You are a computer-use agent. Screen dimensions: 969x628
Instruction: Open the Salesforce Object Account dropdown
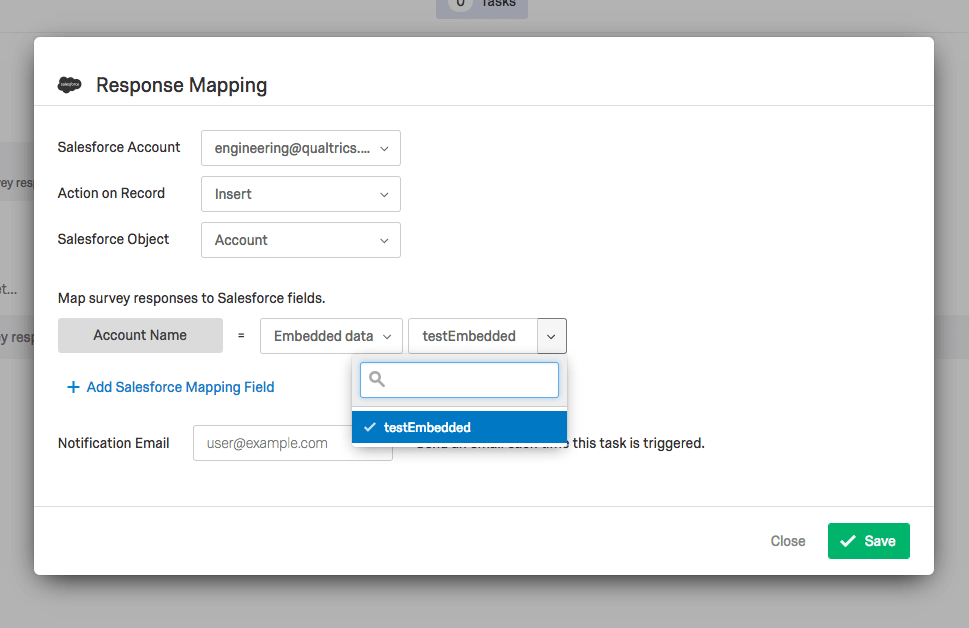point(300,240)
